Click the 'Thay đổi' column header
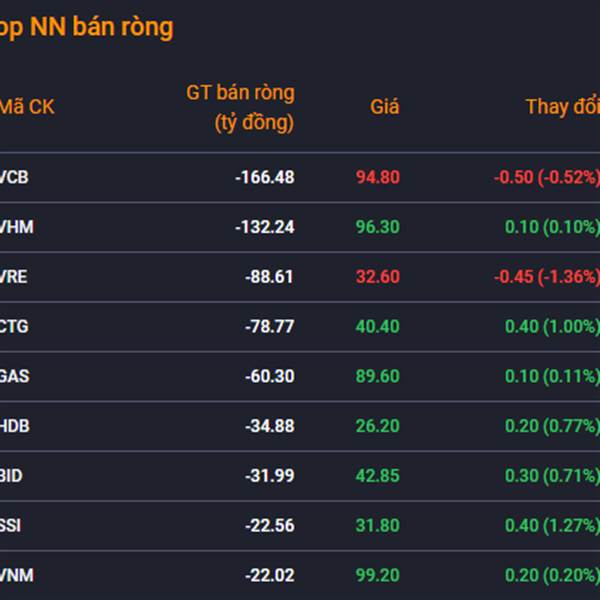Viewport: 600px width, 600px height. point(563,107)
